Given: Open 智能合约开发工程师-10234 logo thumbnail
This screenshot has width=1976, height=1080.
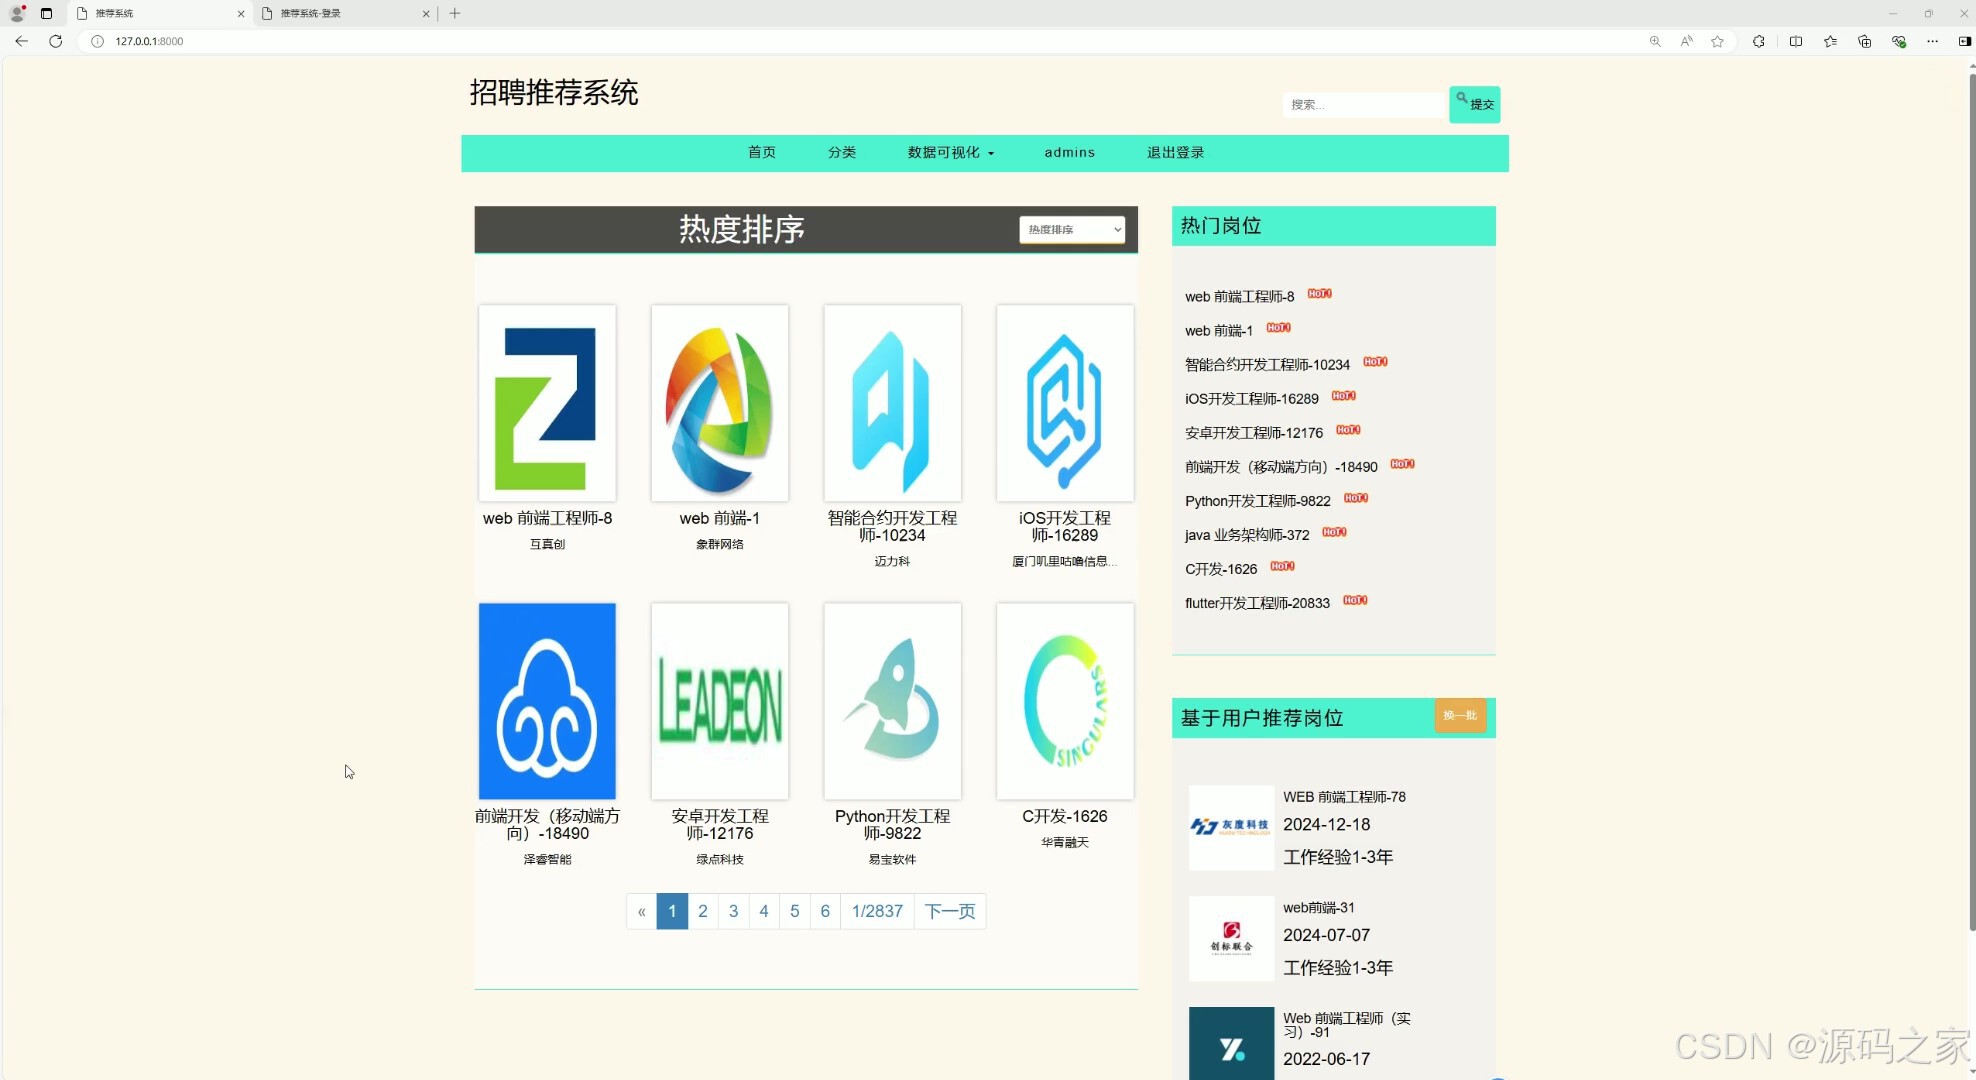Looking at the screenshot, I should 892,403.
